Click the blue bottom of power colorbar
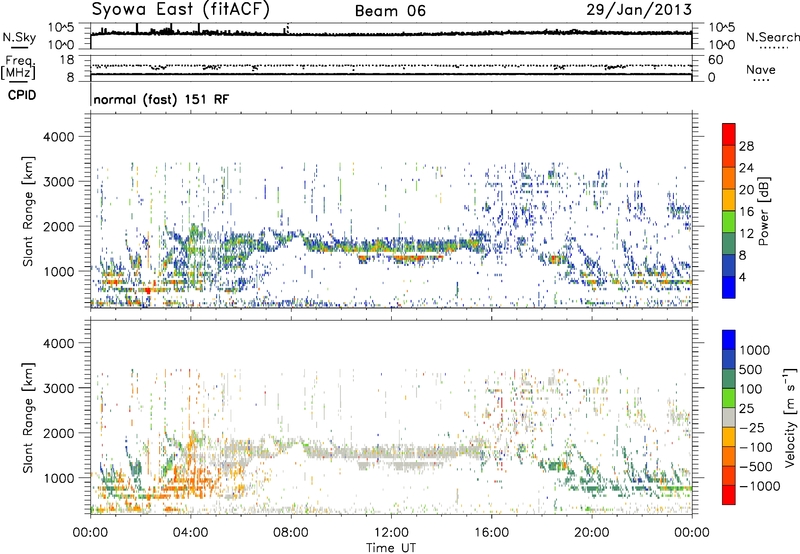800x554 pixels. coord(729,287)
